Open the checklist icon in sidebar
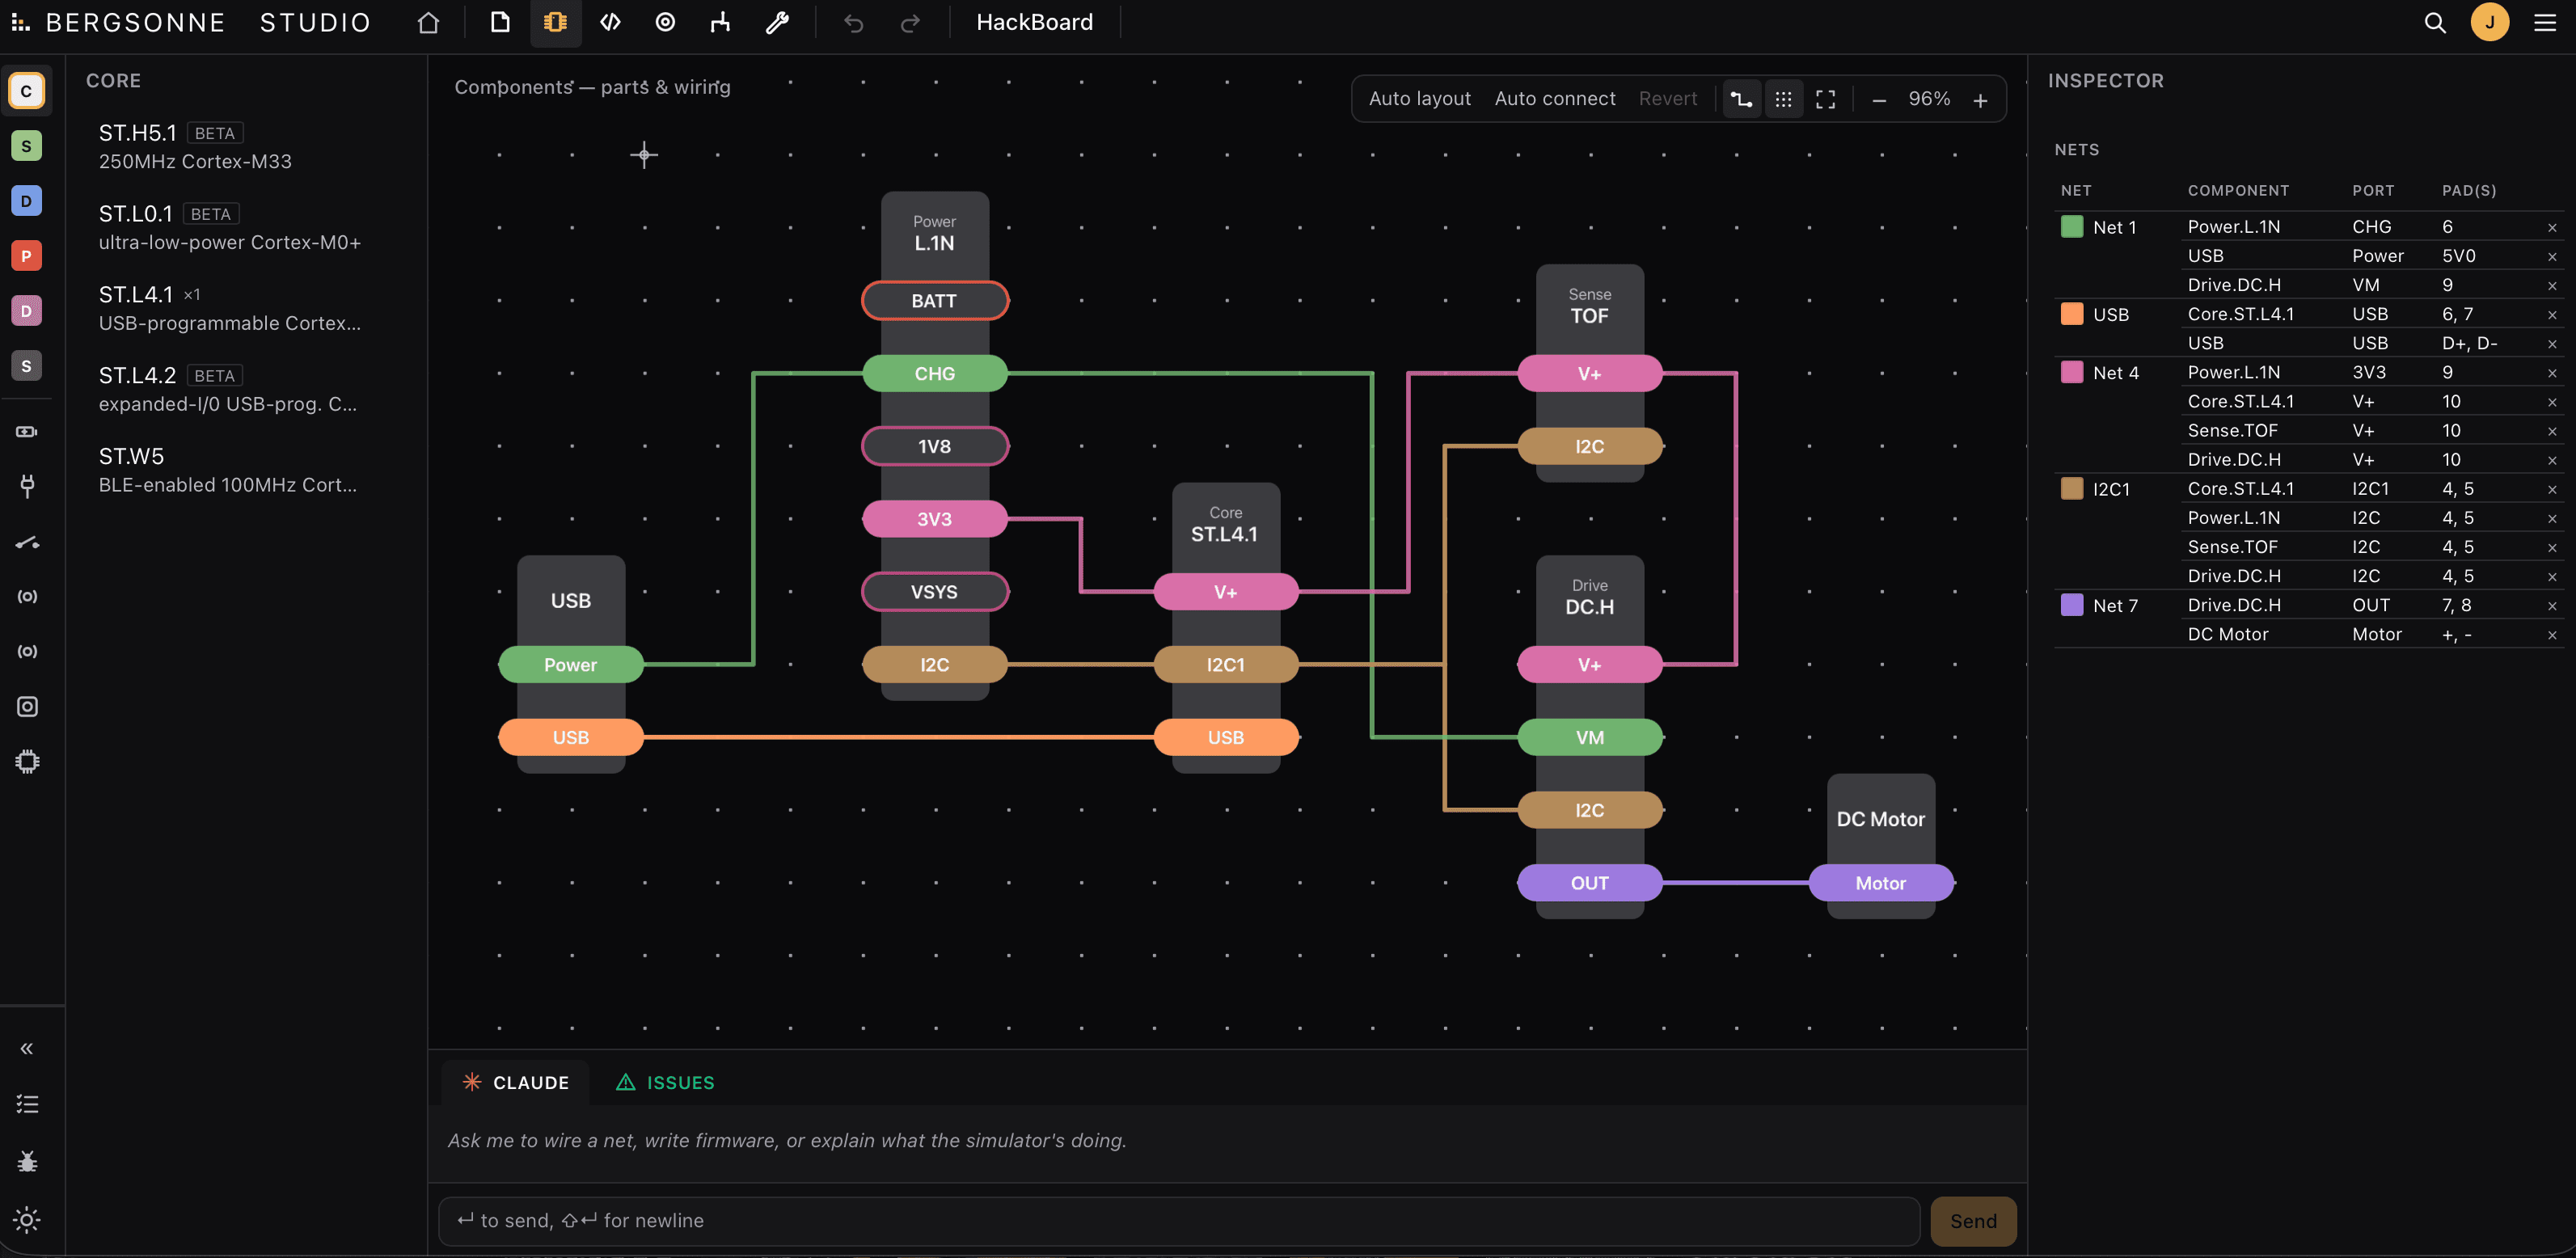The image size is (2576, 1258). [27, 1104]
